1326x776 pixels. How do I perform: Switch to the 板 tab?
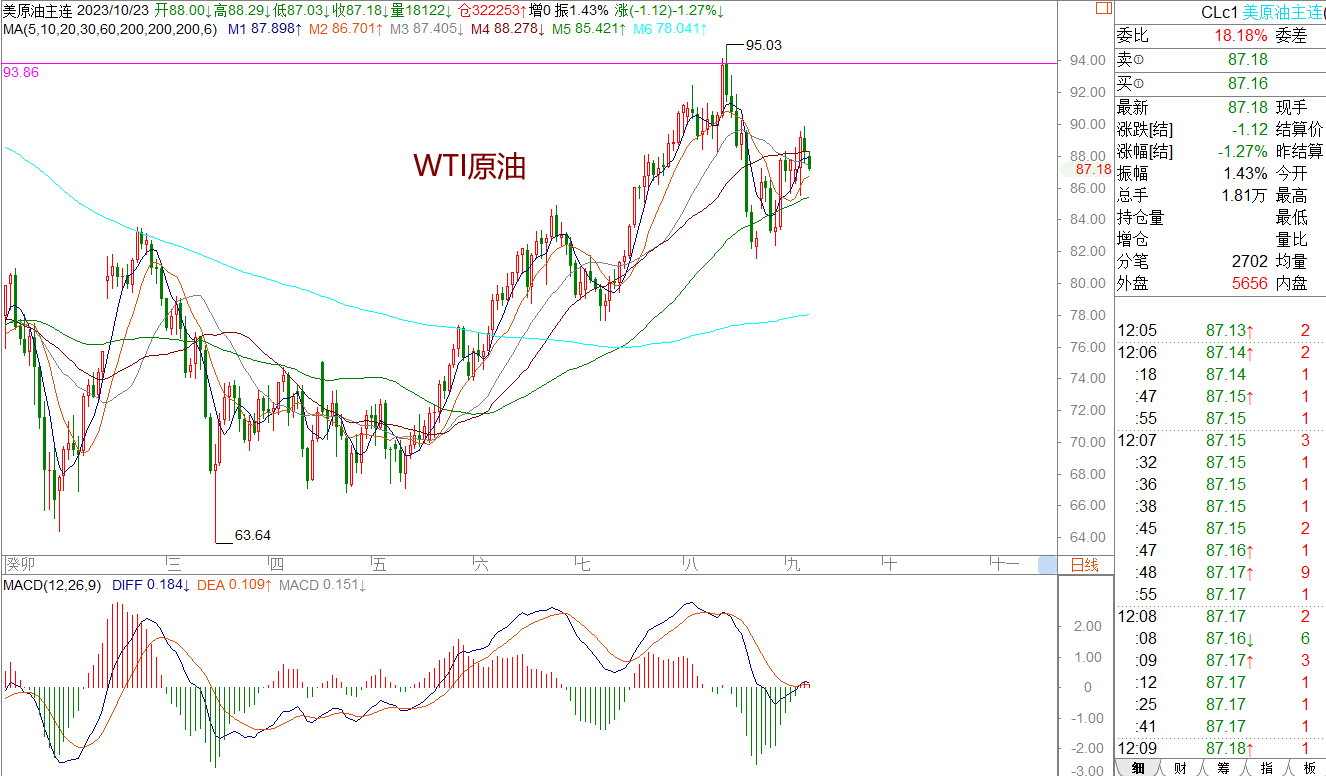[x=1309, y=767]
